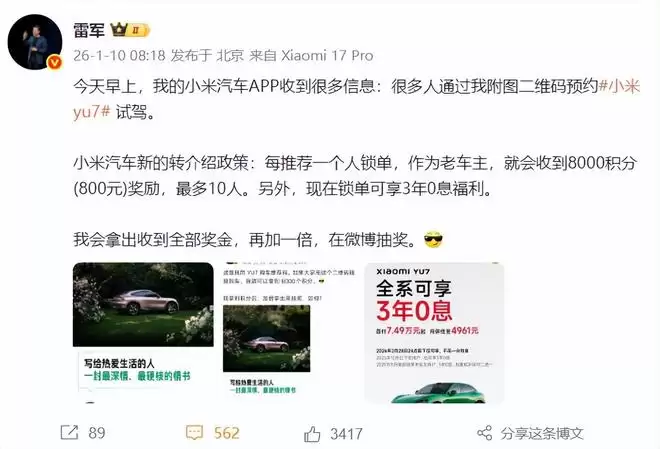Click the 分享这条博文 text

click(542, 433)
